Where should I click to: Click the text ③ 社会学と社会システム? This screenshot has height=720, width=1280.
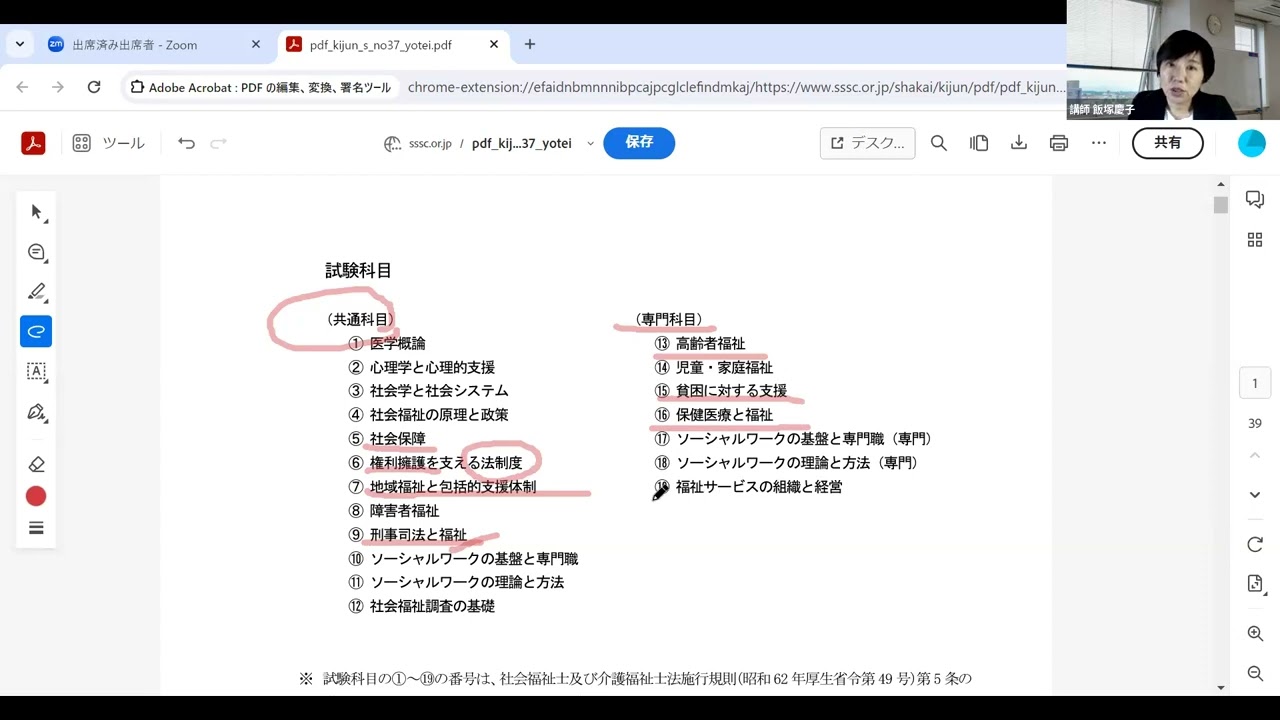428,391
